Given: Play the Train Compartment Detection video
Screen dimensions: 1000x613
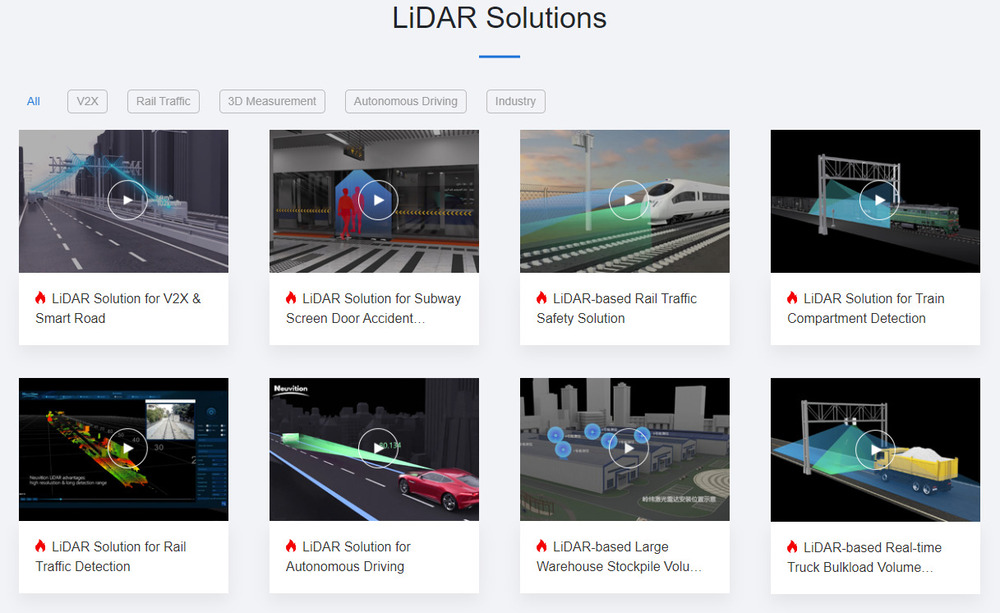Looking at the screenshot, I should [x=878, y=200].
